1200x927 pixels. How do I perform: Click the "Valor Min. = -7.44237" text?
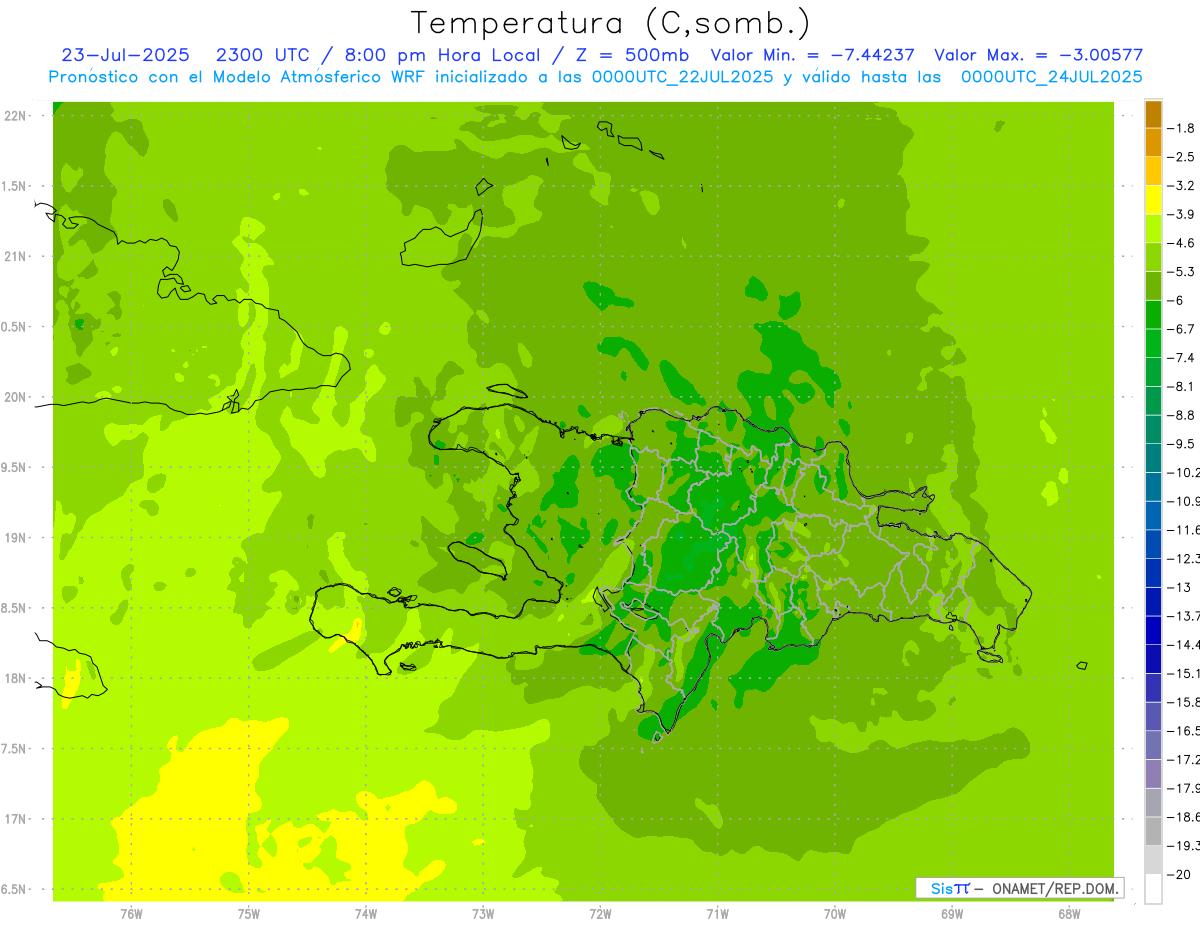(x=812, y=55)
